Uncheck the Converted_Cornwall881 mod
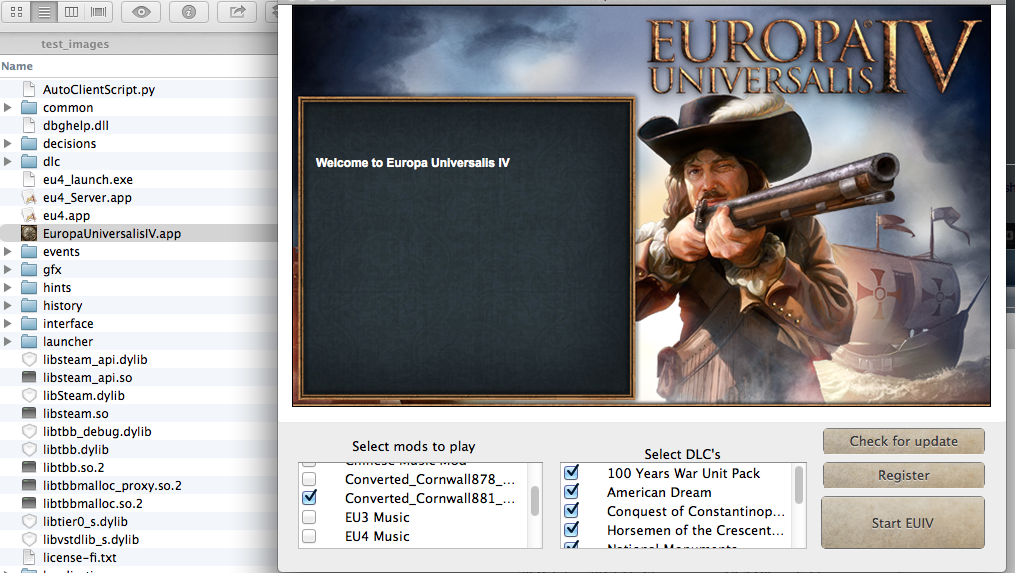Viewport: 1015px width, 573px height. 309,497
